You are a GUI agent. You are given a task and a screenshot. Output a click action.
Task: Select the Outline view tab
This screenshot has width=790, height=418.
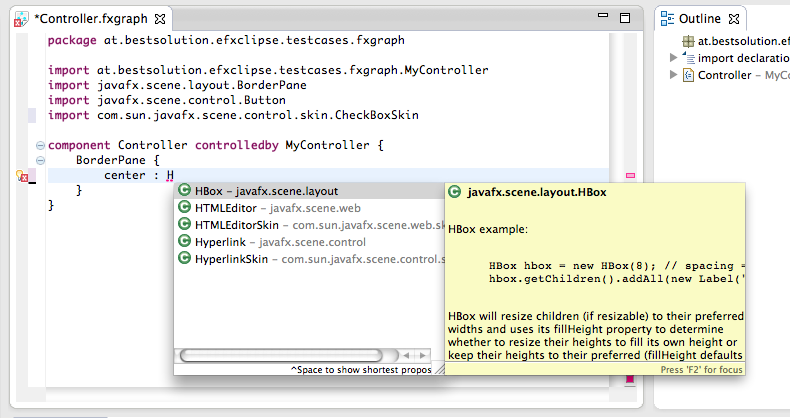(706, 18)
